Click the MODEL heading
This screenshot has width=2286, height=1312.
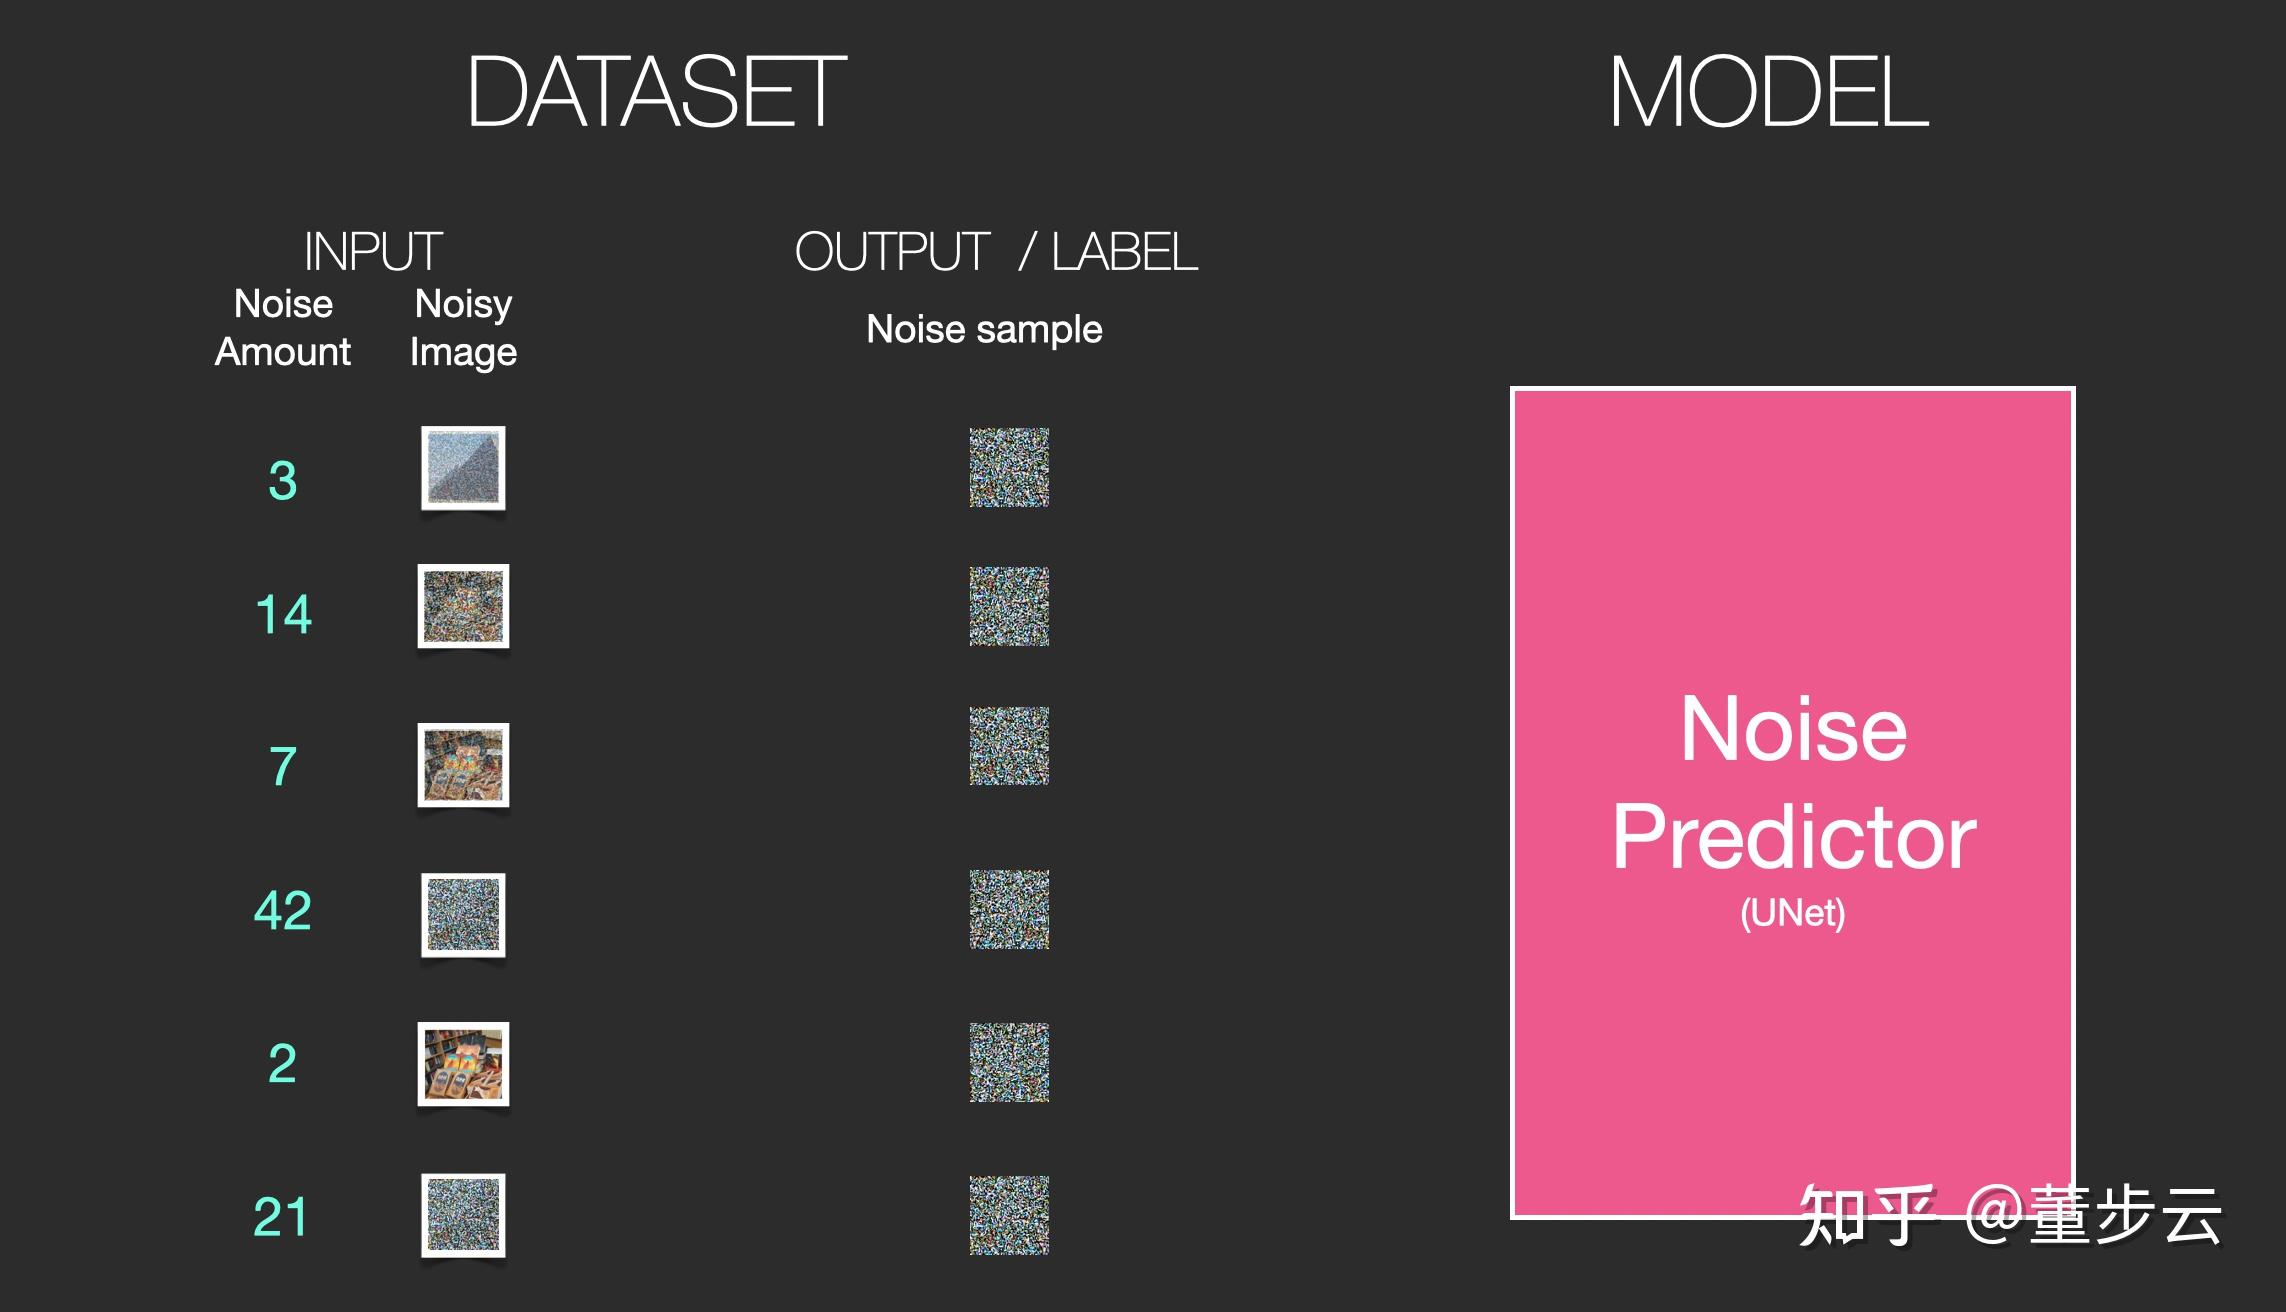tap(1768, 92)
